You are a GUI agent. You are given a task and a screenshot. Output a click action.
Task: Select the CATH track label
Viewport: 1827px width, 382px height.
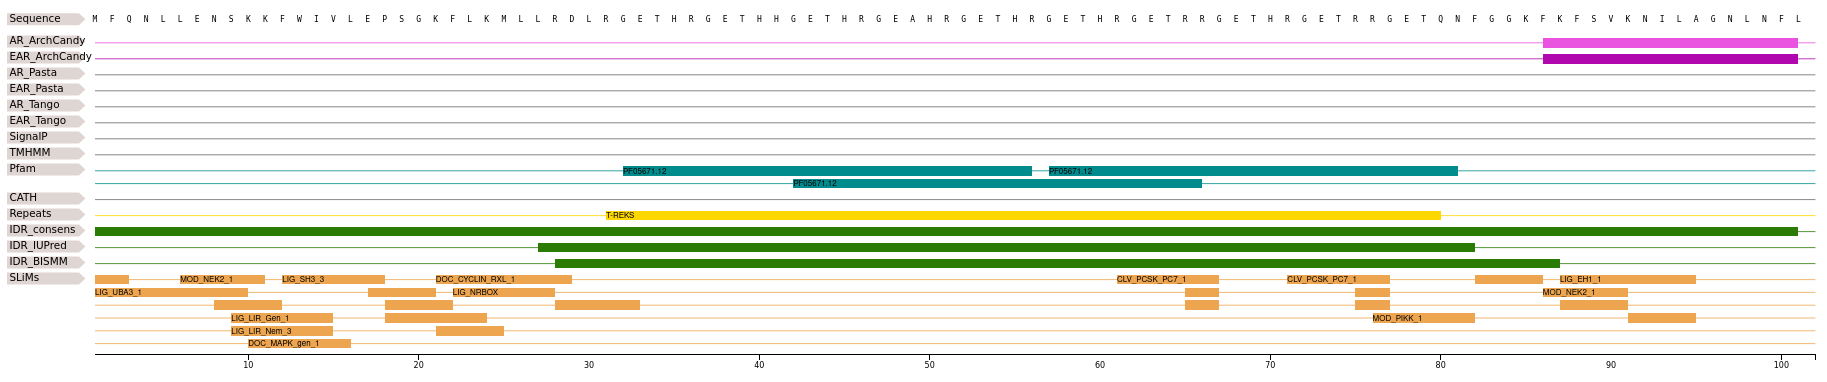click(x=45, y=198)
